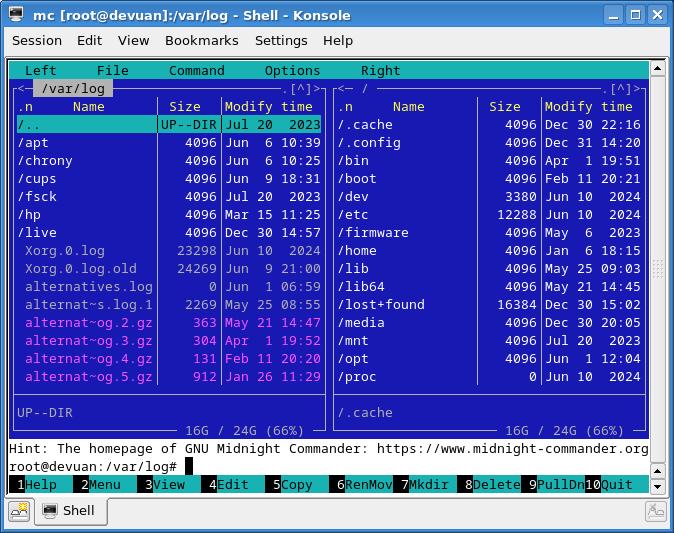Click the left panel history dropdown [^]
This screenshot has height=533, width=674.
tap(300, 89)
